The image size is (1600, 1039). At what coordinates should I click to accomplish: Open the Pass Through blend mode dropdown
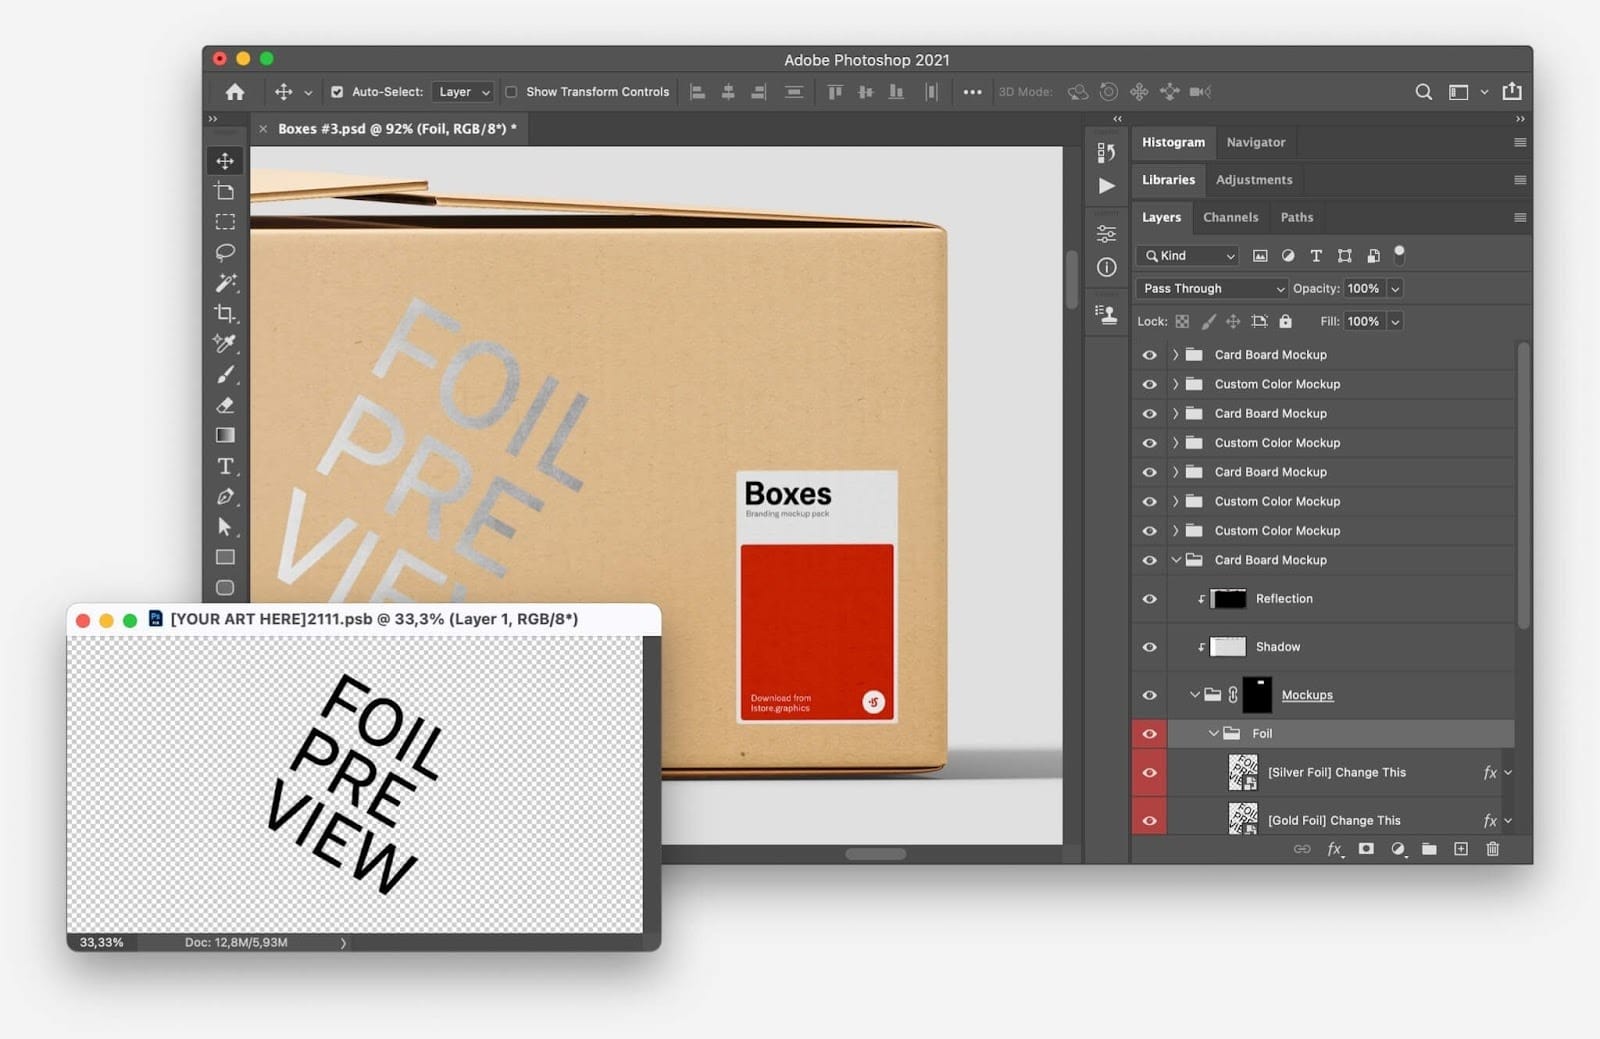point(1212,288)
